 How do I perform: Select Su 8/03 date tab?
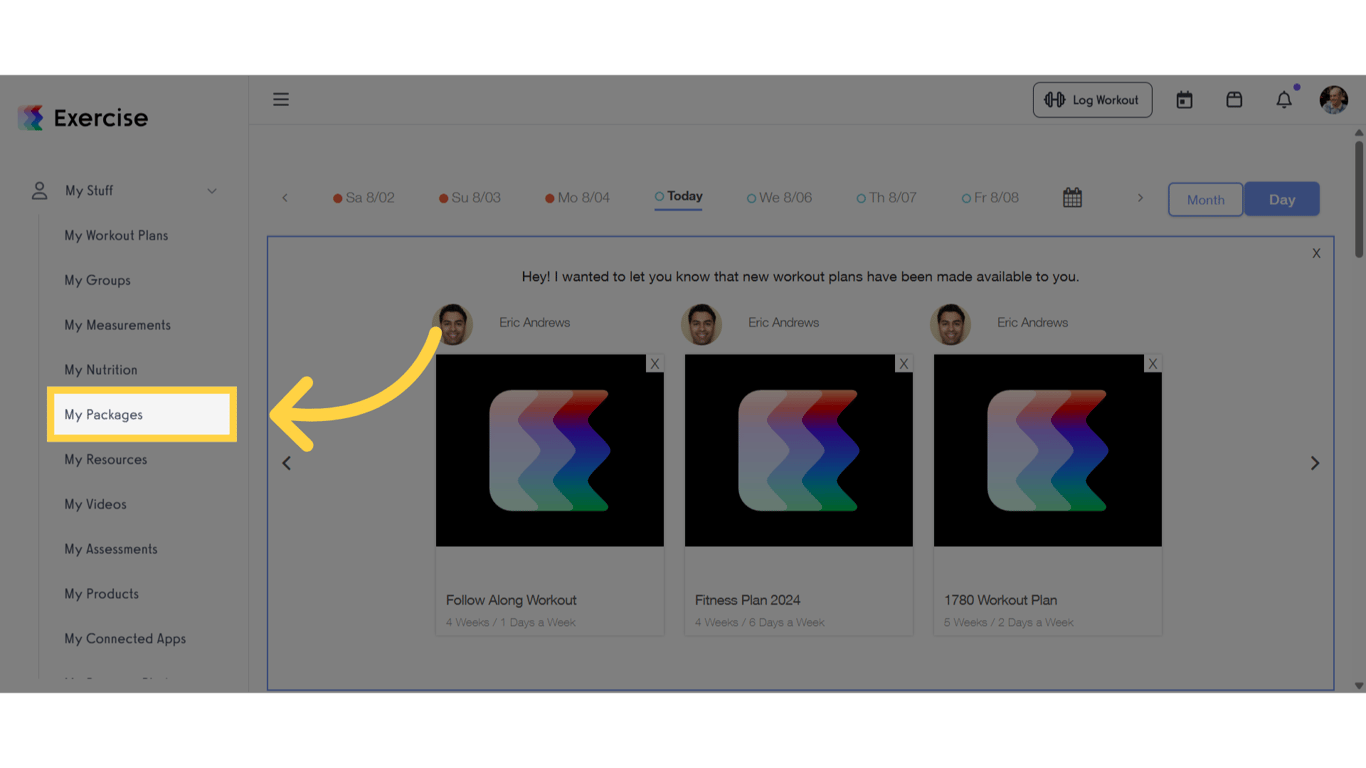coord(470,198)
